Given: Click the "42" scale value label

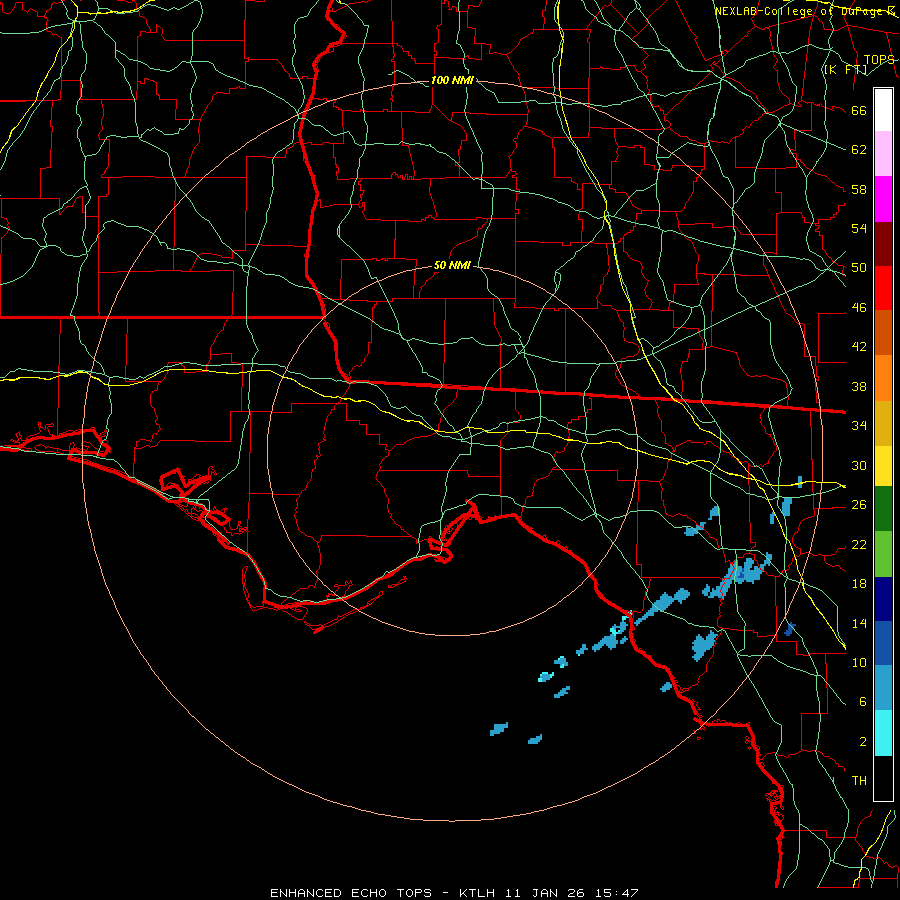Looking at the screenshot, I should point(859,347).
